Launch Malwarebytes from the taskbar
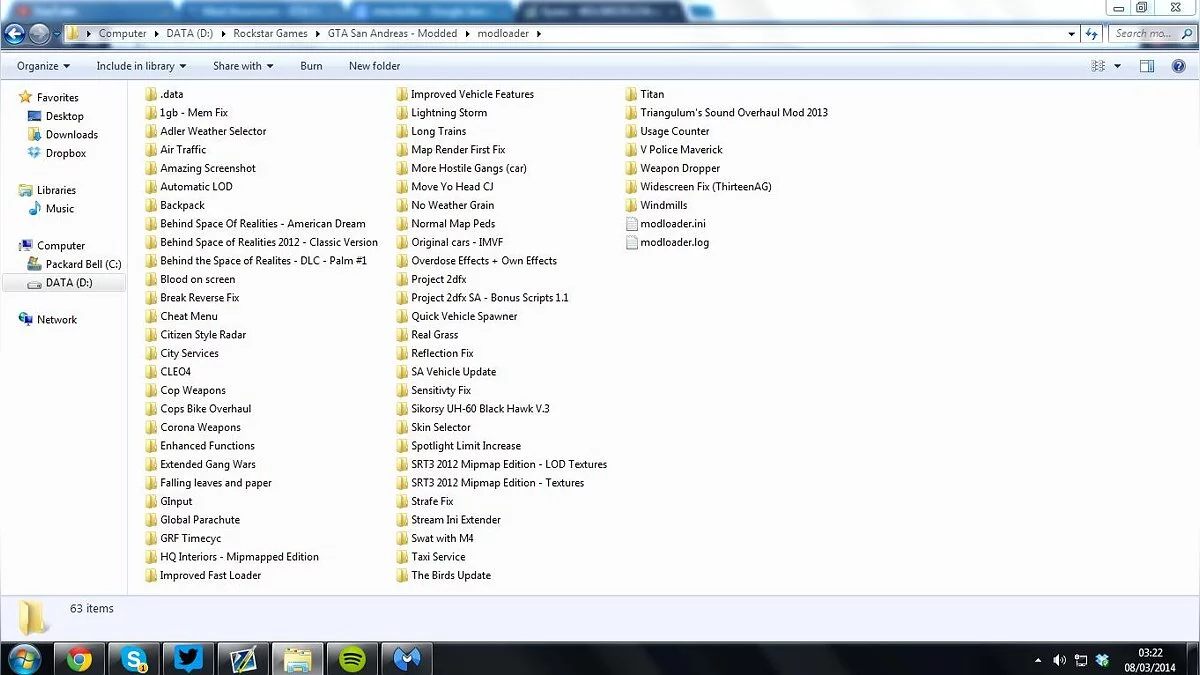 [407, 659]
